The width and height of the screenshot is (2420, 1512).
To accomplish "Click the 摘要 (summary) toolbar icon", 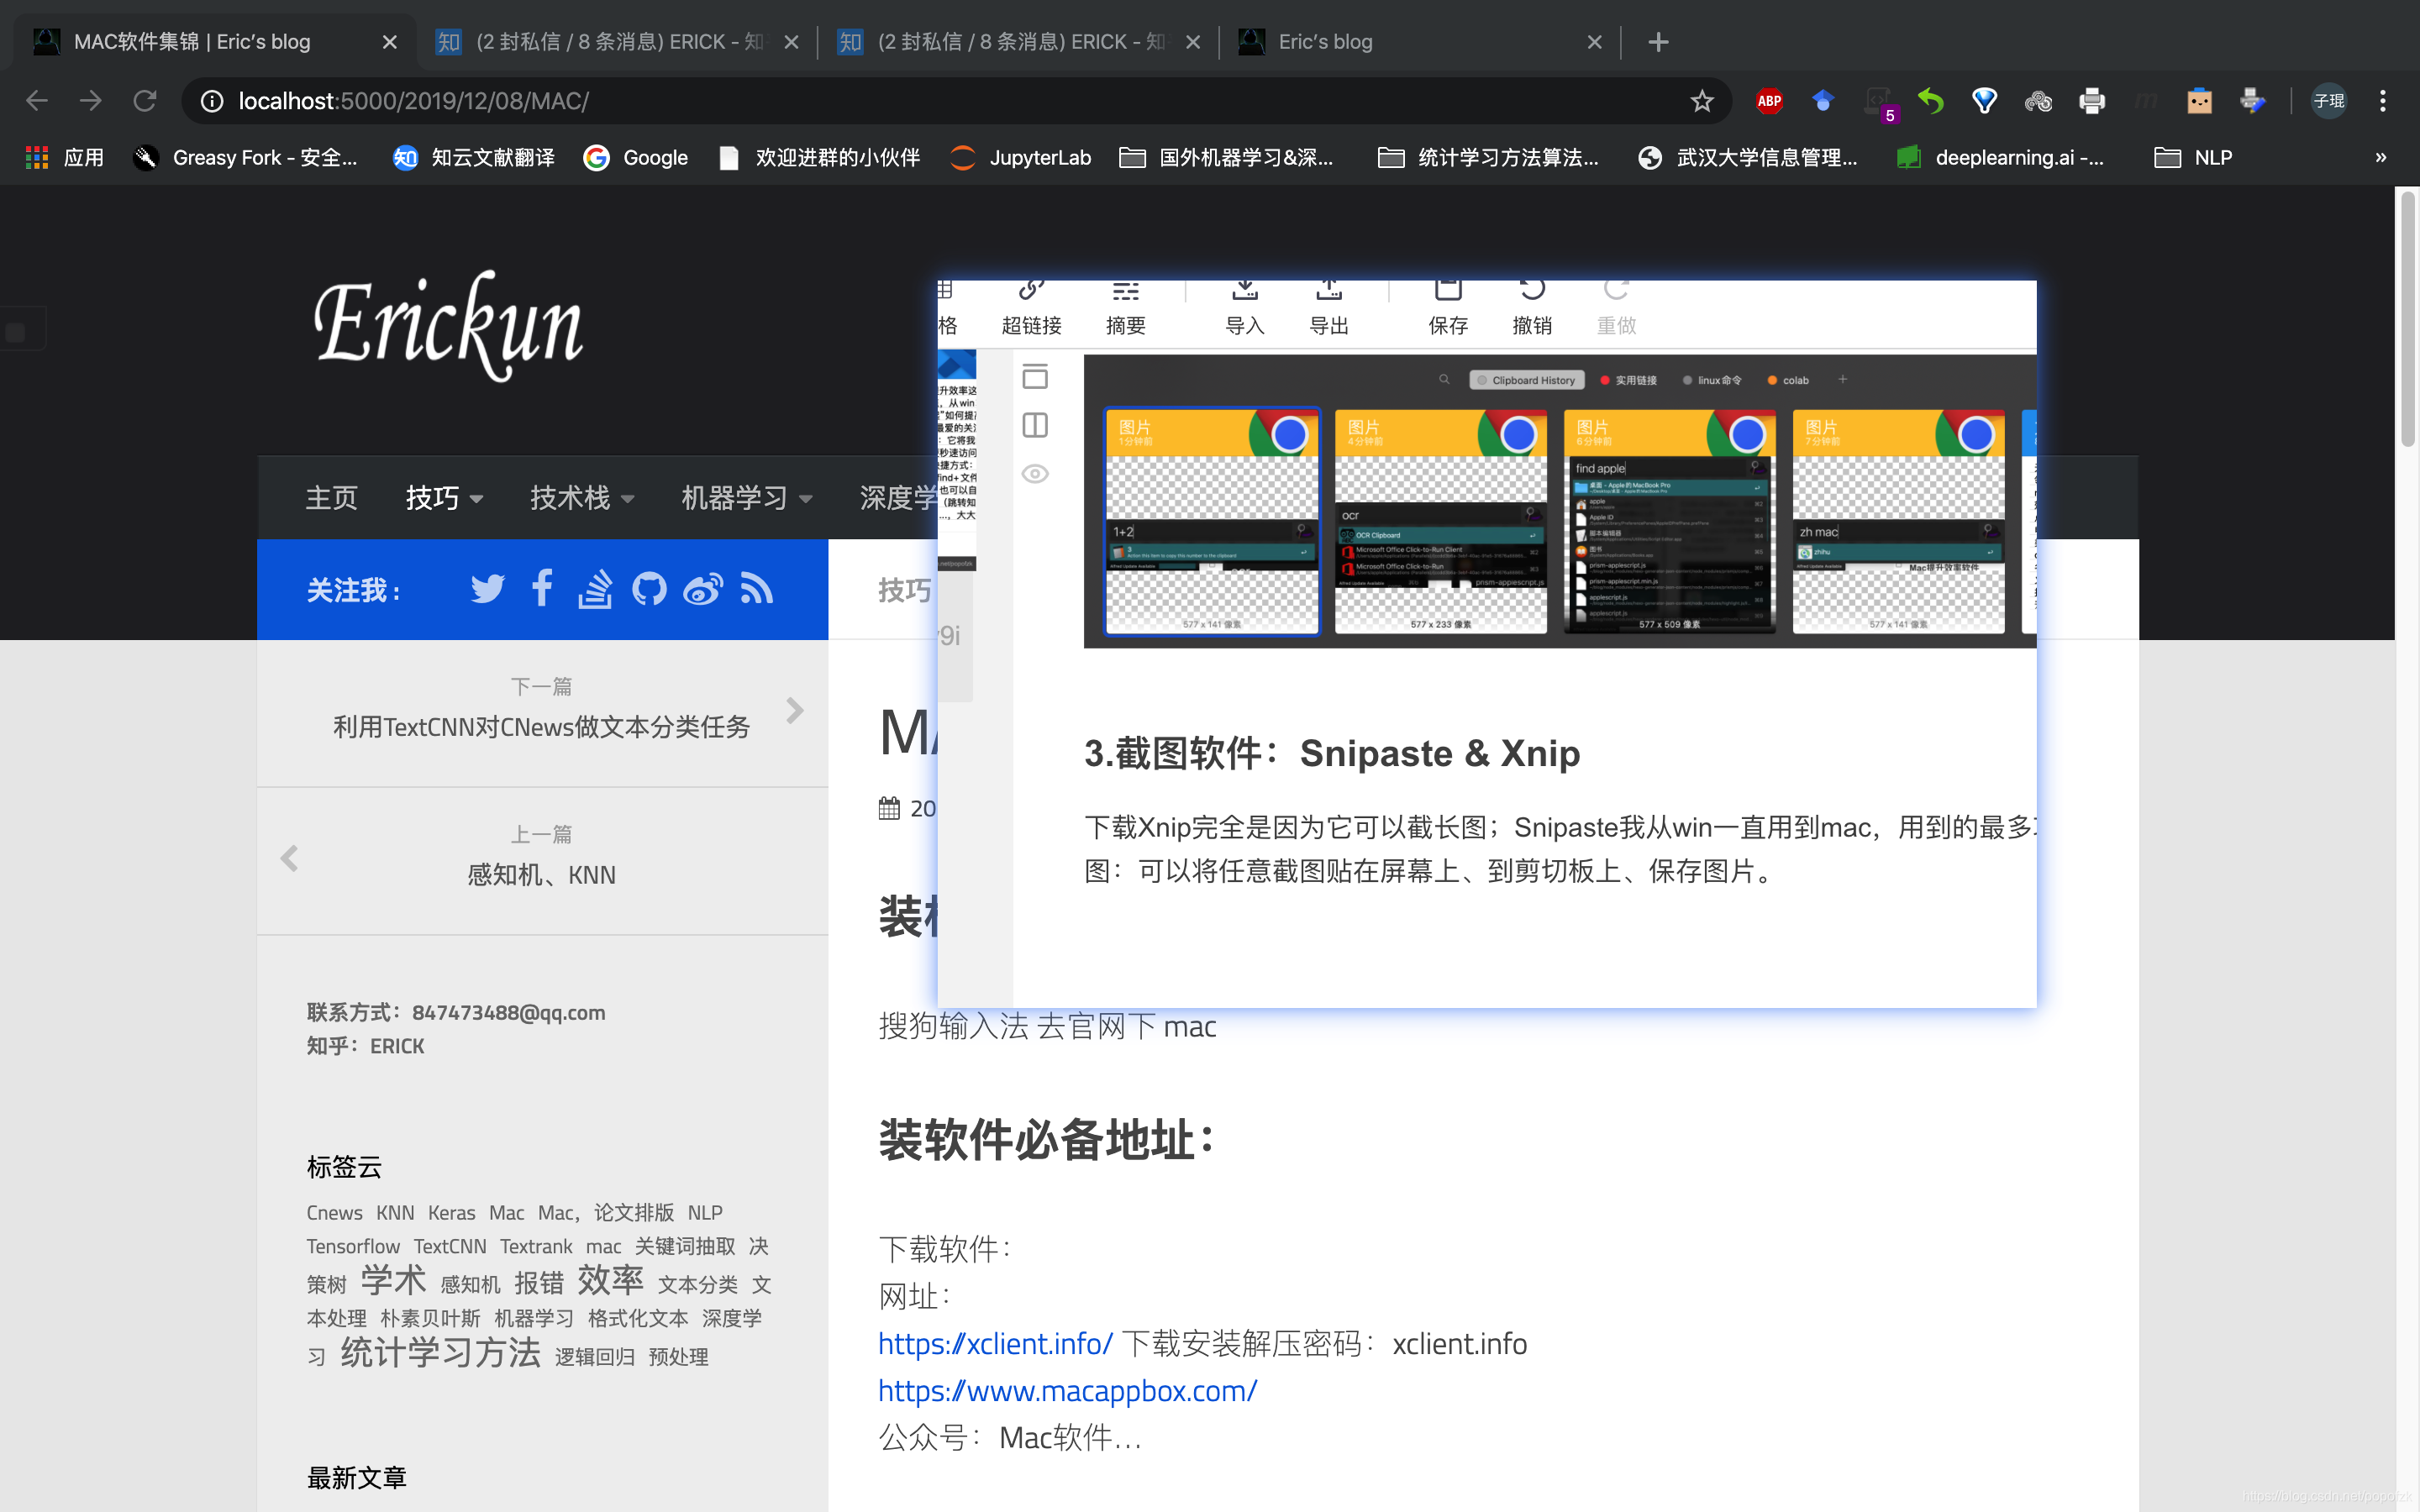I will pyautogui.click(x=1124, y=305).
